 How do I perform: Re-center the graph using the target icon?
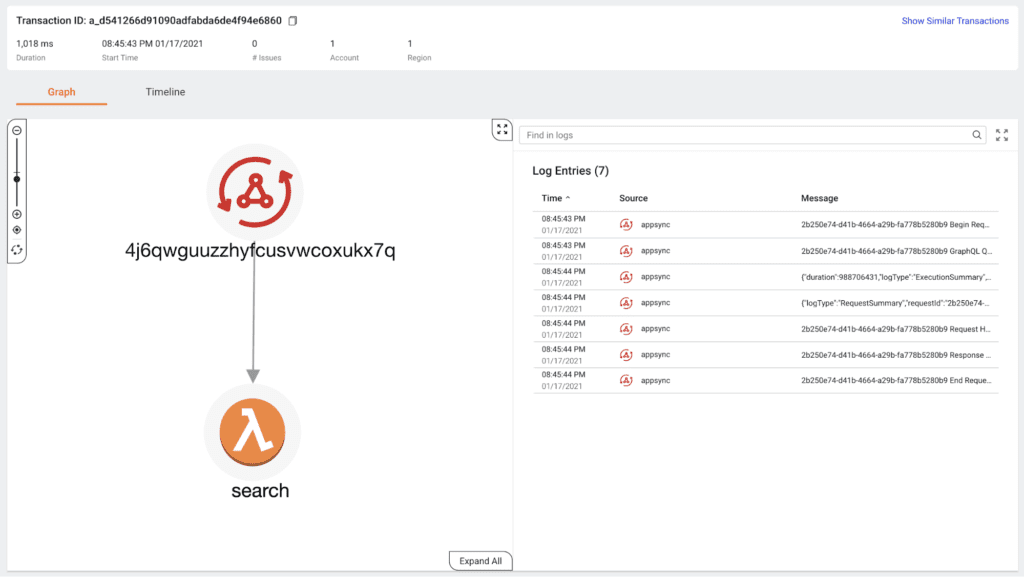(x=16, y=231)
